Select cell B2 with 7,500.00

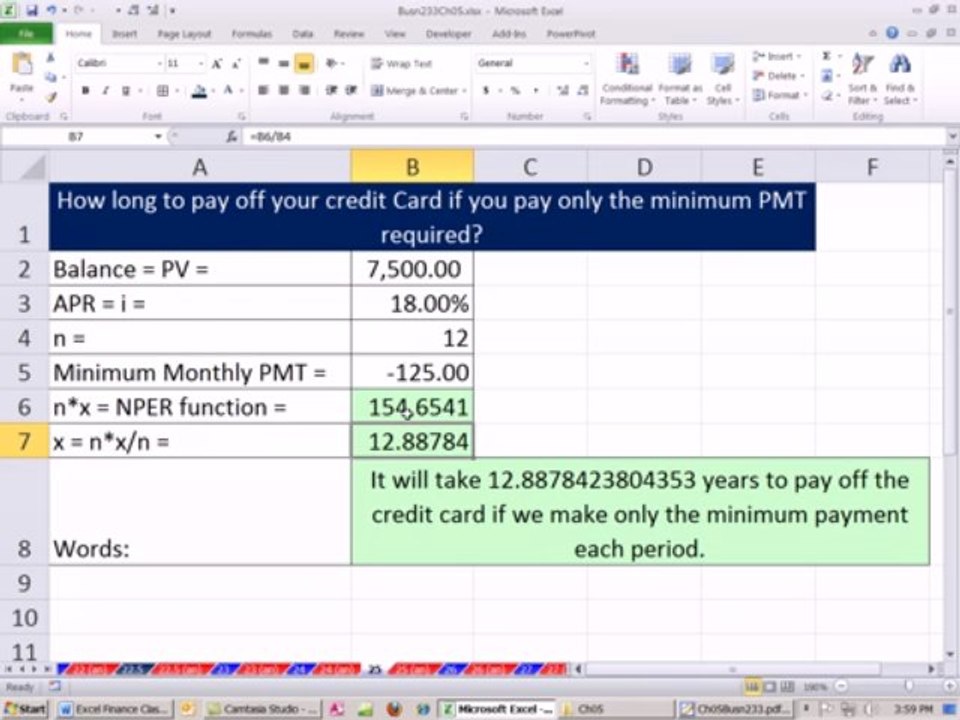413,269
